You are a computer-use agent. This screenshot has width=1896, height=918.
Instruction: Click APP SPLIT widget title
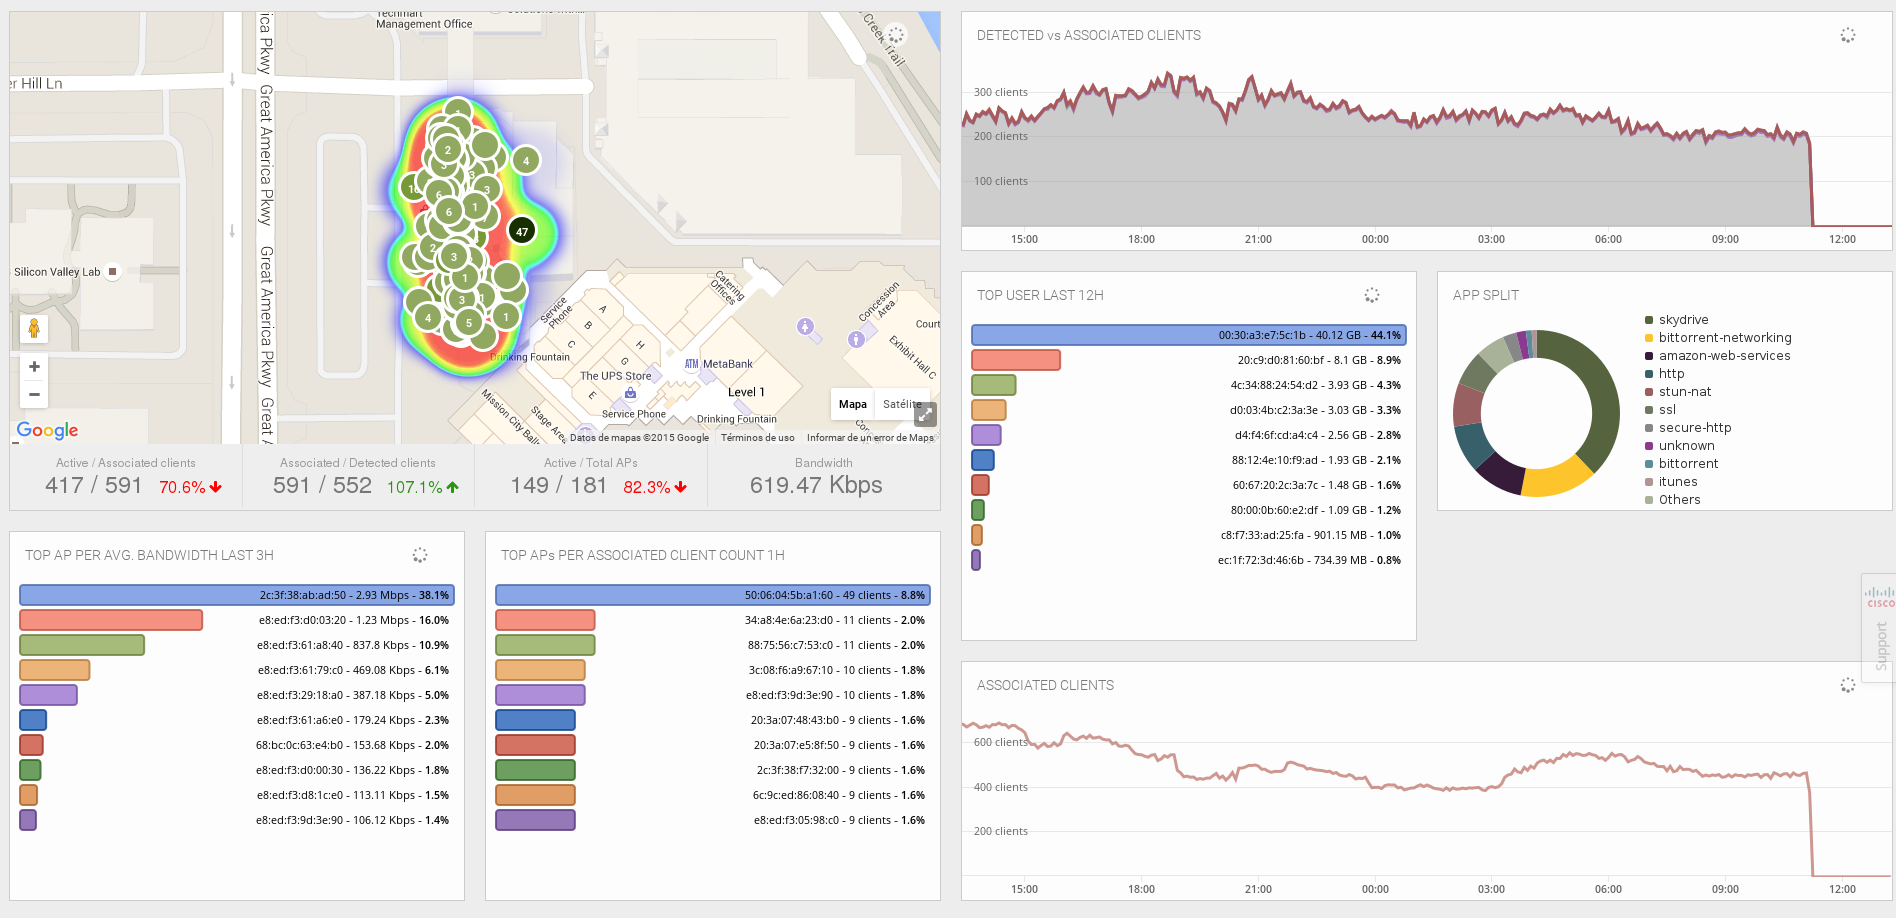click(1485, 295)
